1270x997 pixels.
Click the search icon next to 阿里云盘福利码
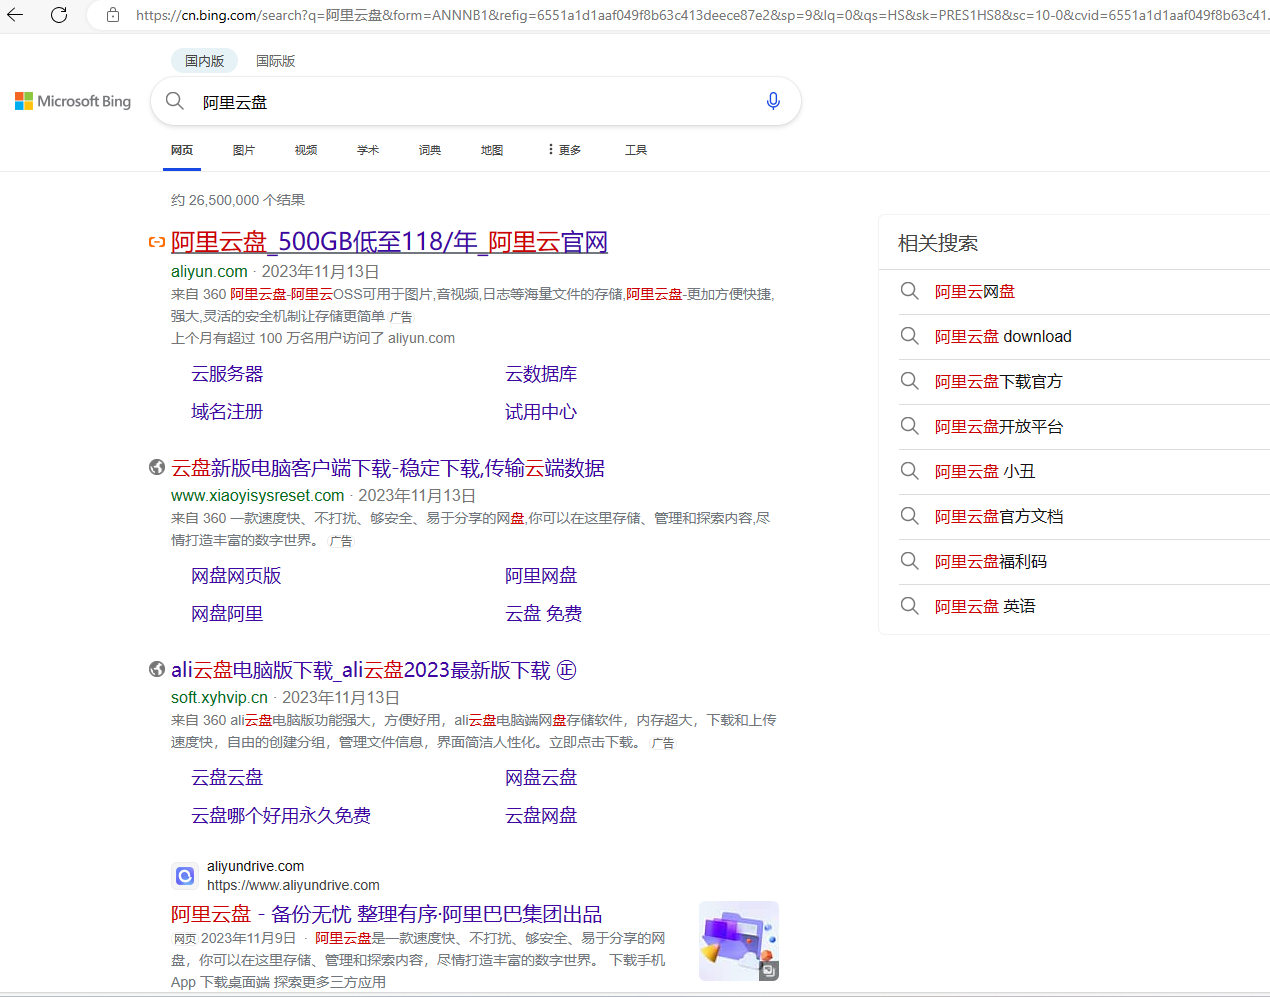[909, 561]
